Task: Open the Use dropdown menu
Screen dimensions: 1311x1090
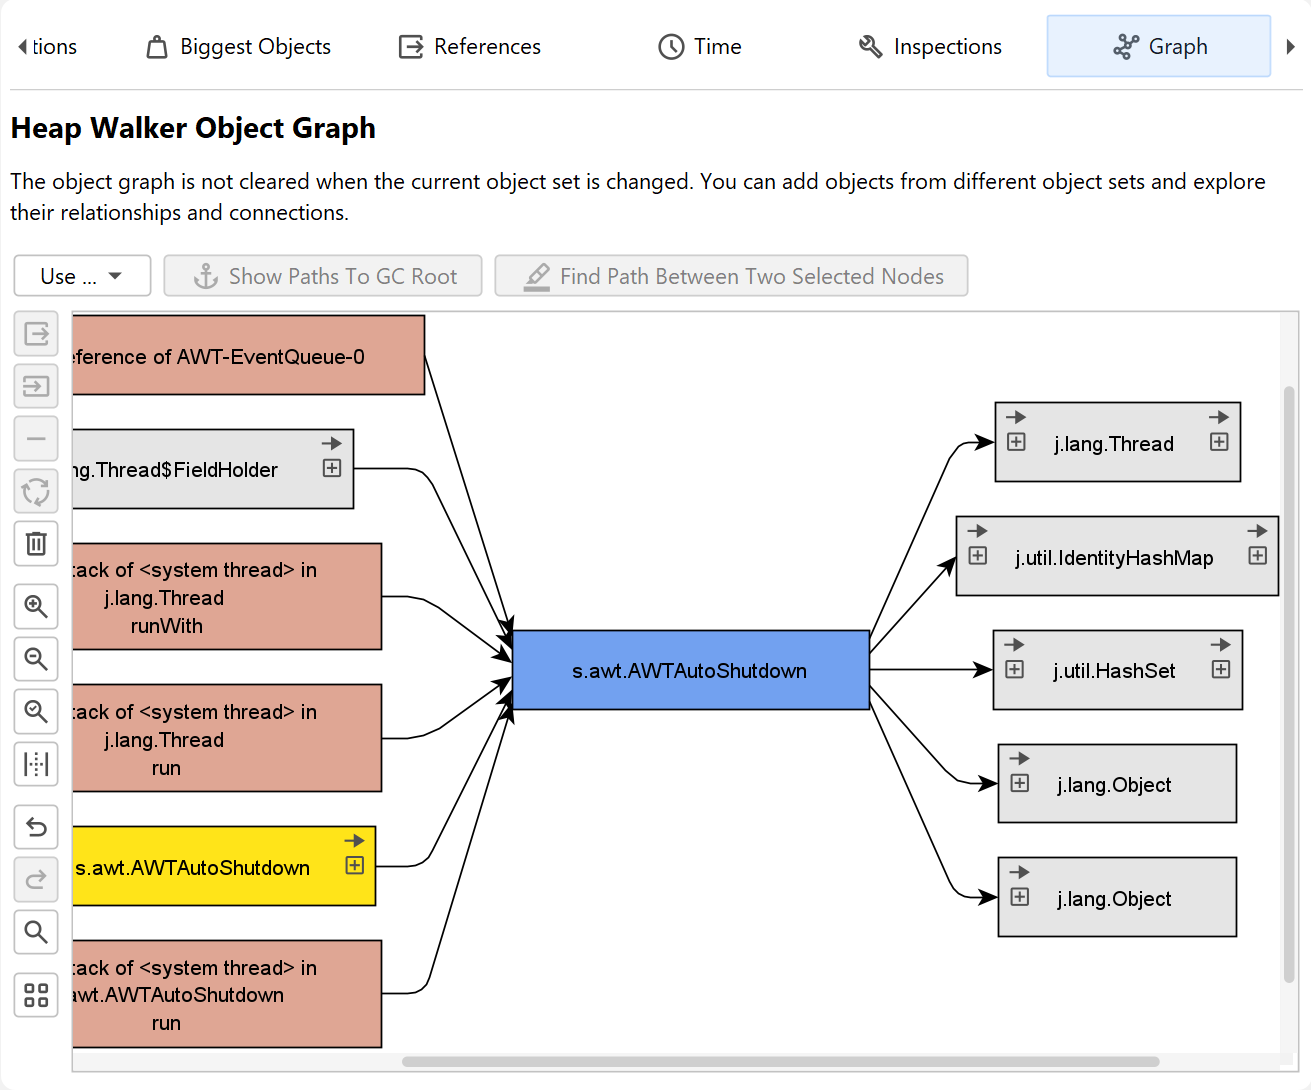Action: click(x=82, y=276)
